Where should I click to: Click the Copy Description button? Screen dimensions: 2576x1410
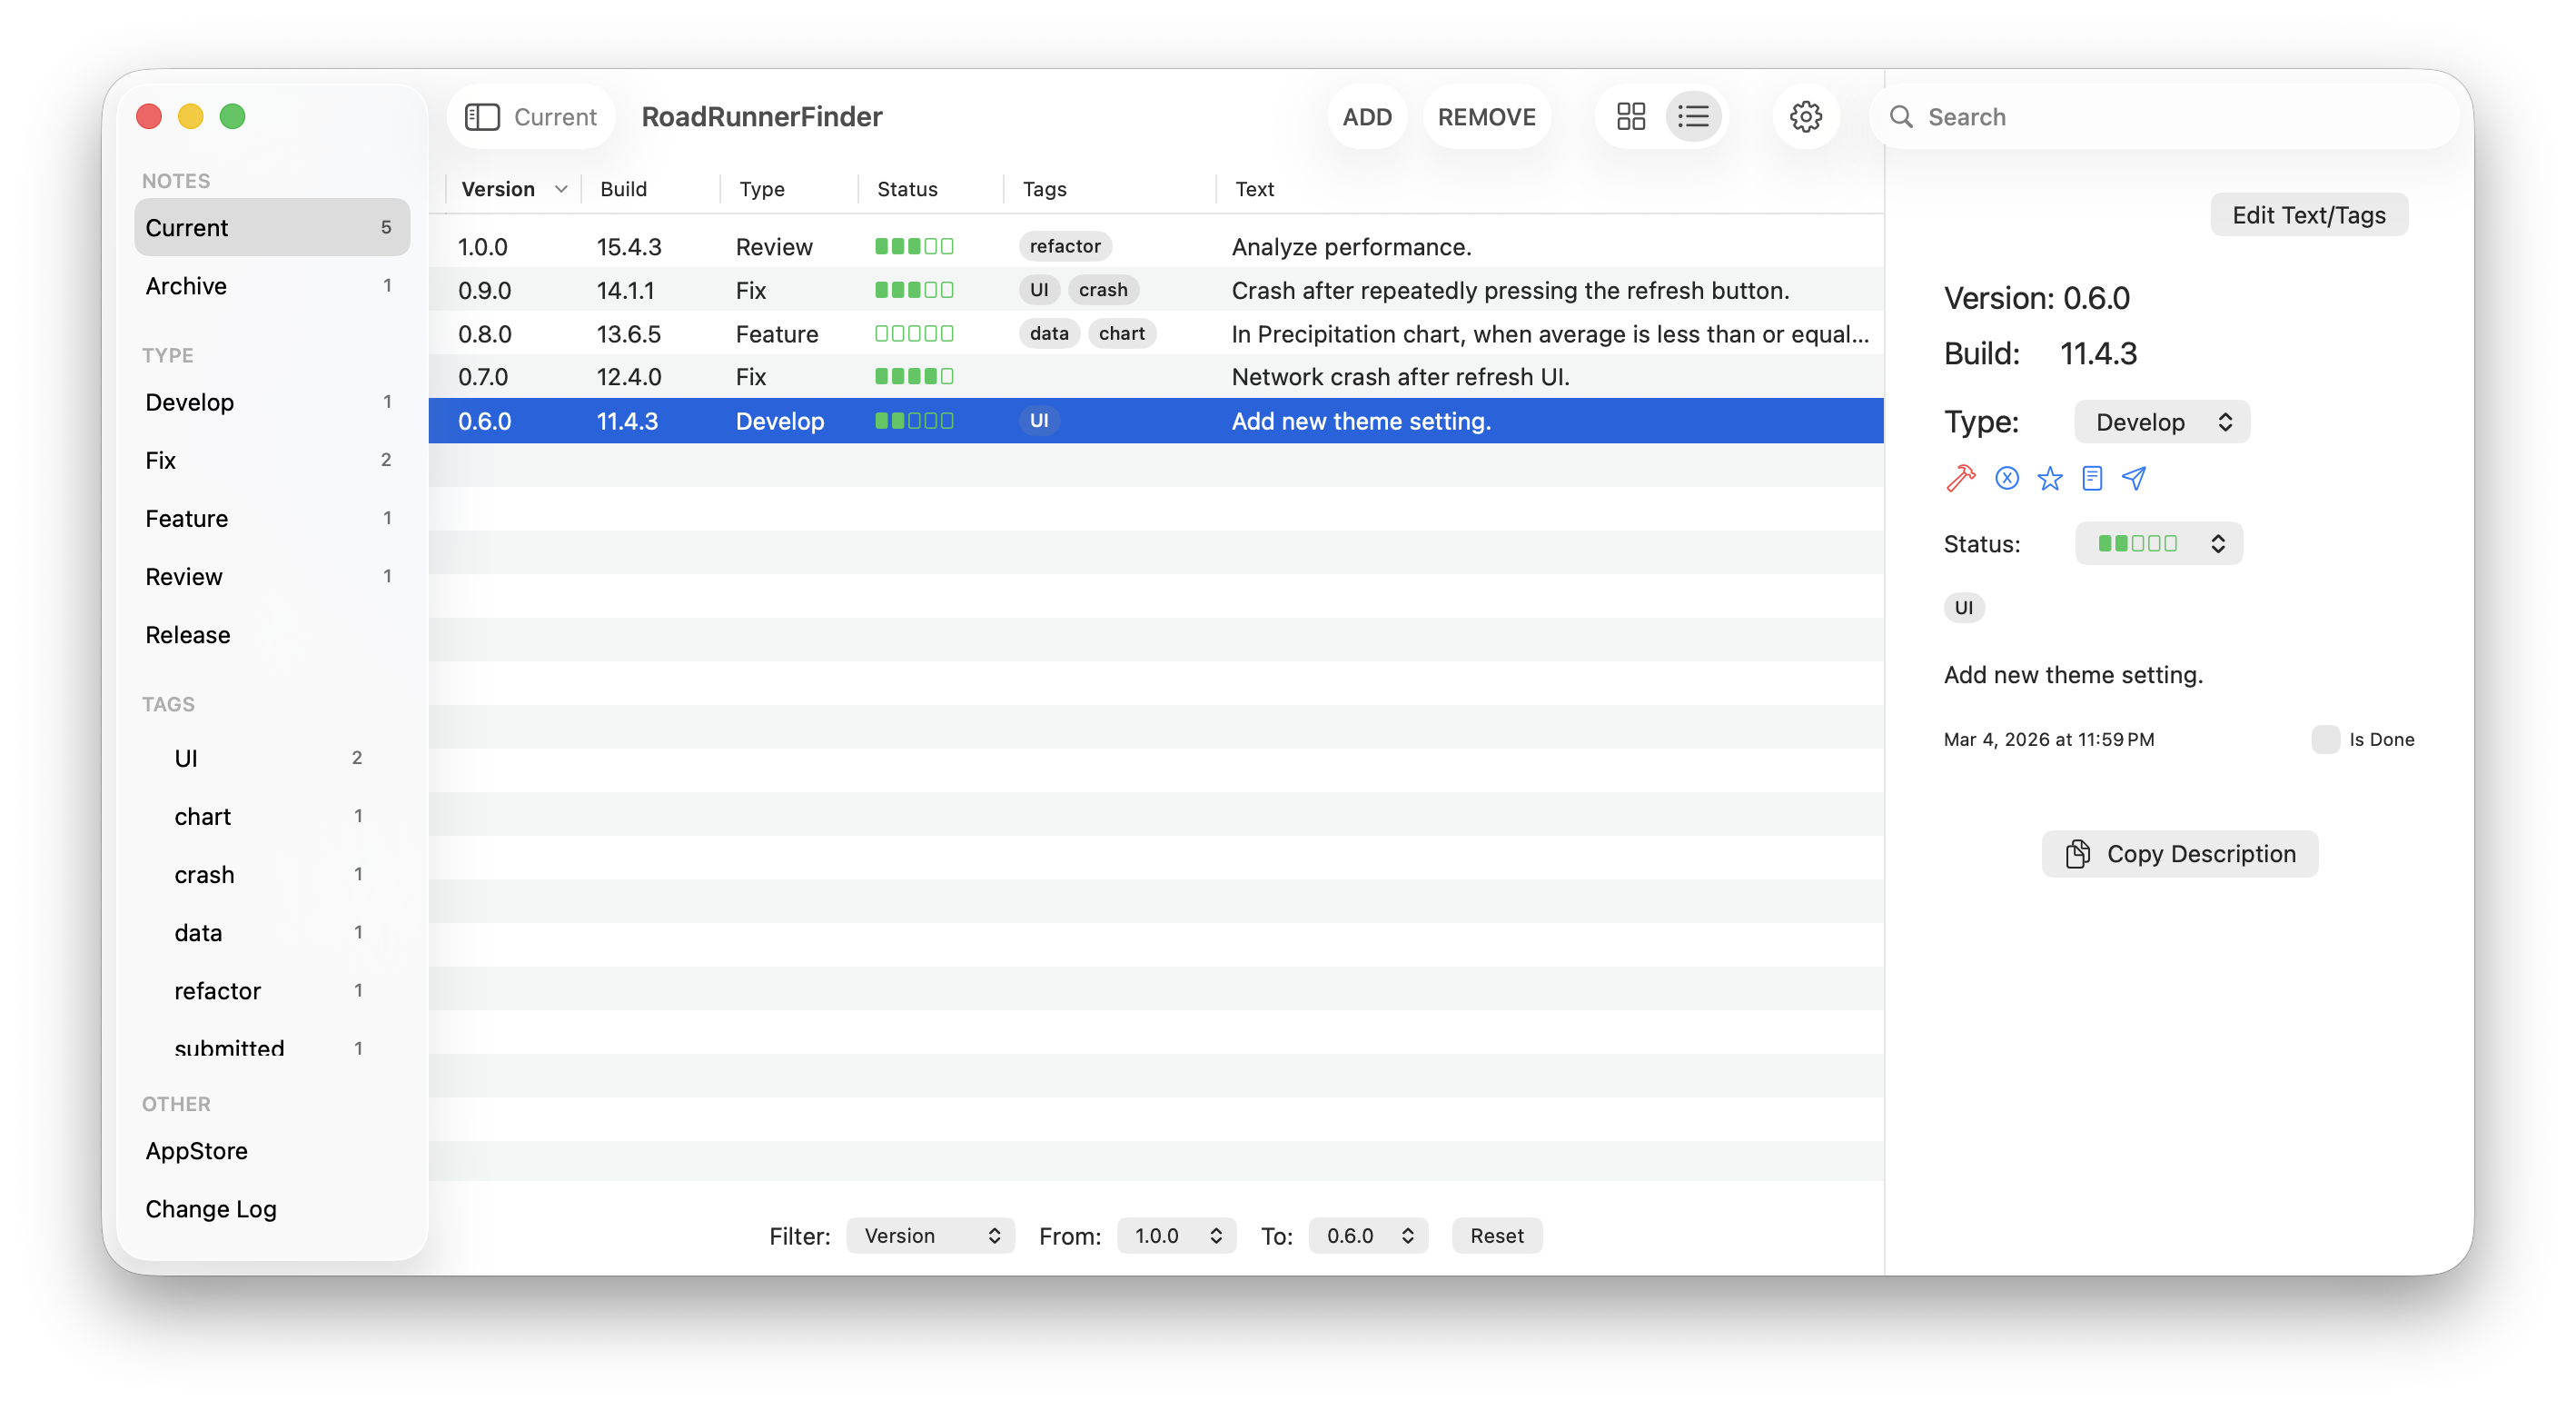[x=2179, y=854]
